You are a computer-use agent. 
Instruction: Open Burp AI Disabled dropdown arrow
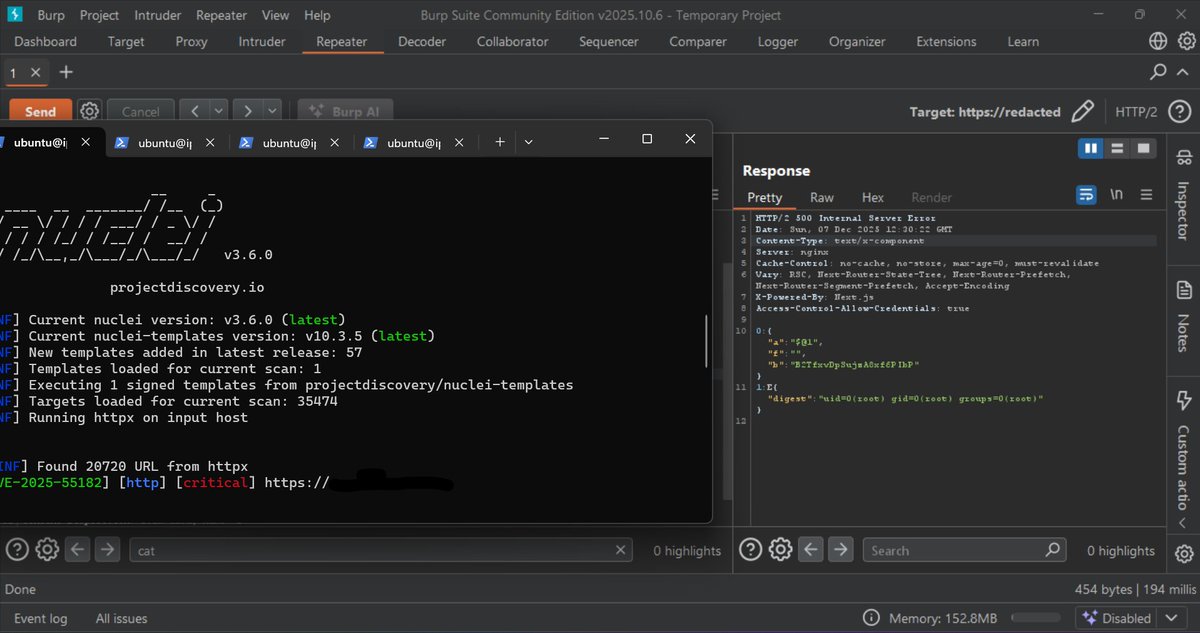pos(1171,618)
